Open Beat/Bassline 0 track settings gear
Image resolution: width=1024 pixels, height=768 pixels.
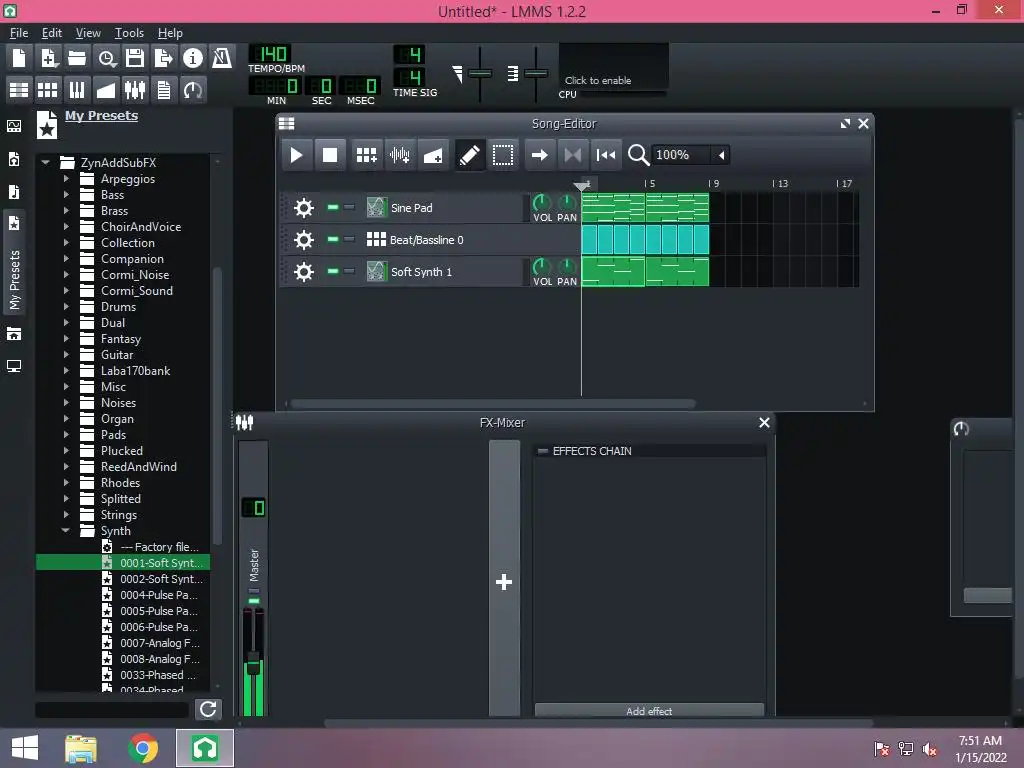pos(304,240)
